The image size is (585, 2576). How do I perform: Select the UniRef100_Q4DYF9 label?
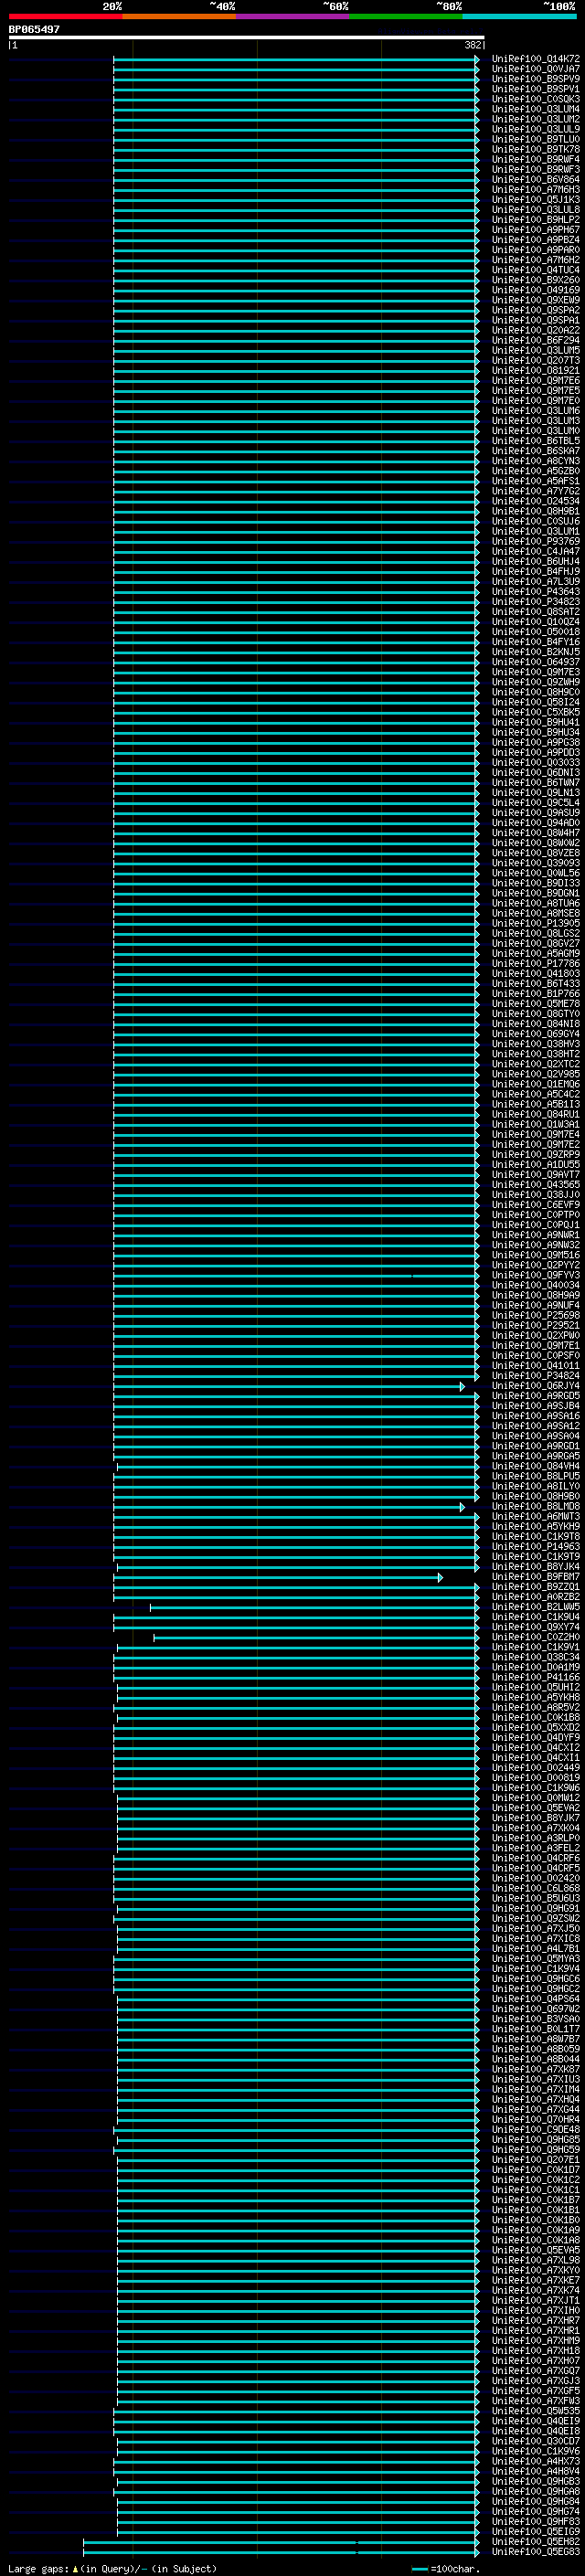coord(536,1737)
